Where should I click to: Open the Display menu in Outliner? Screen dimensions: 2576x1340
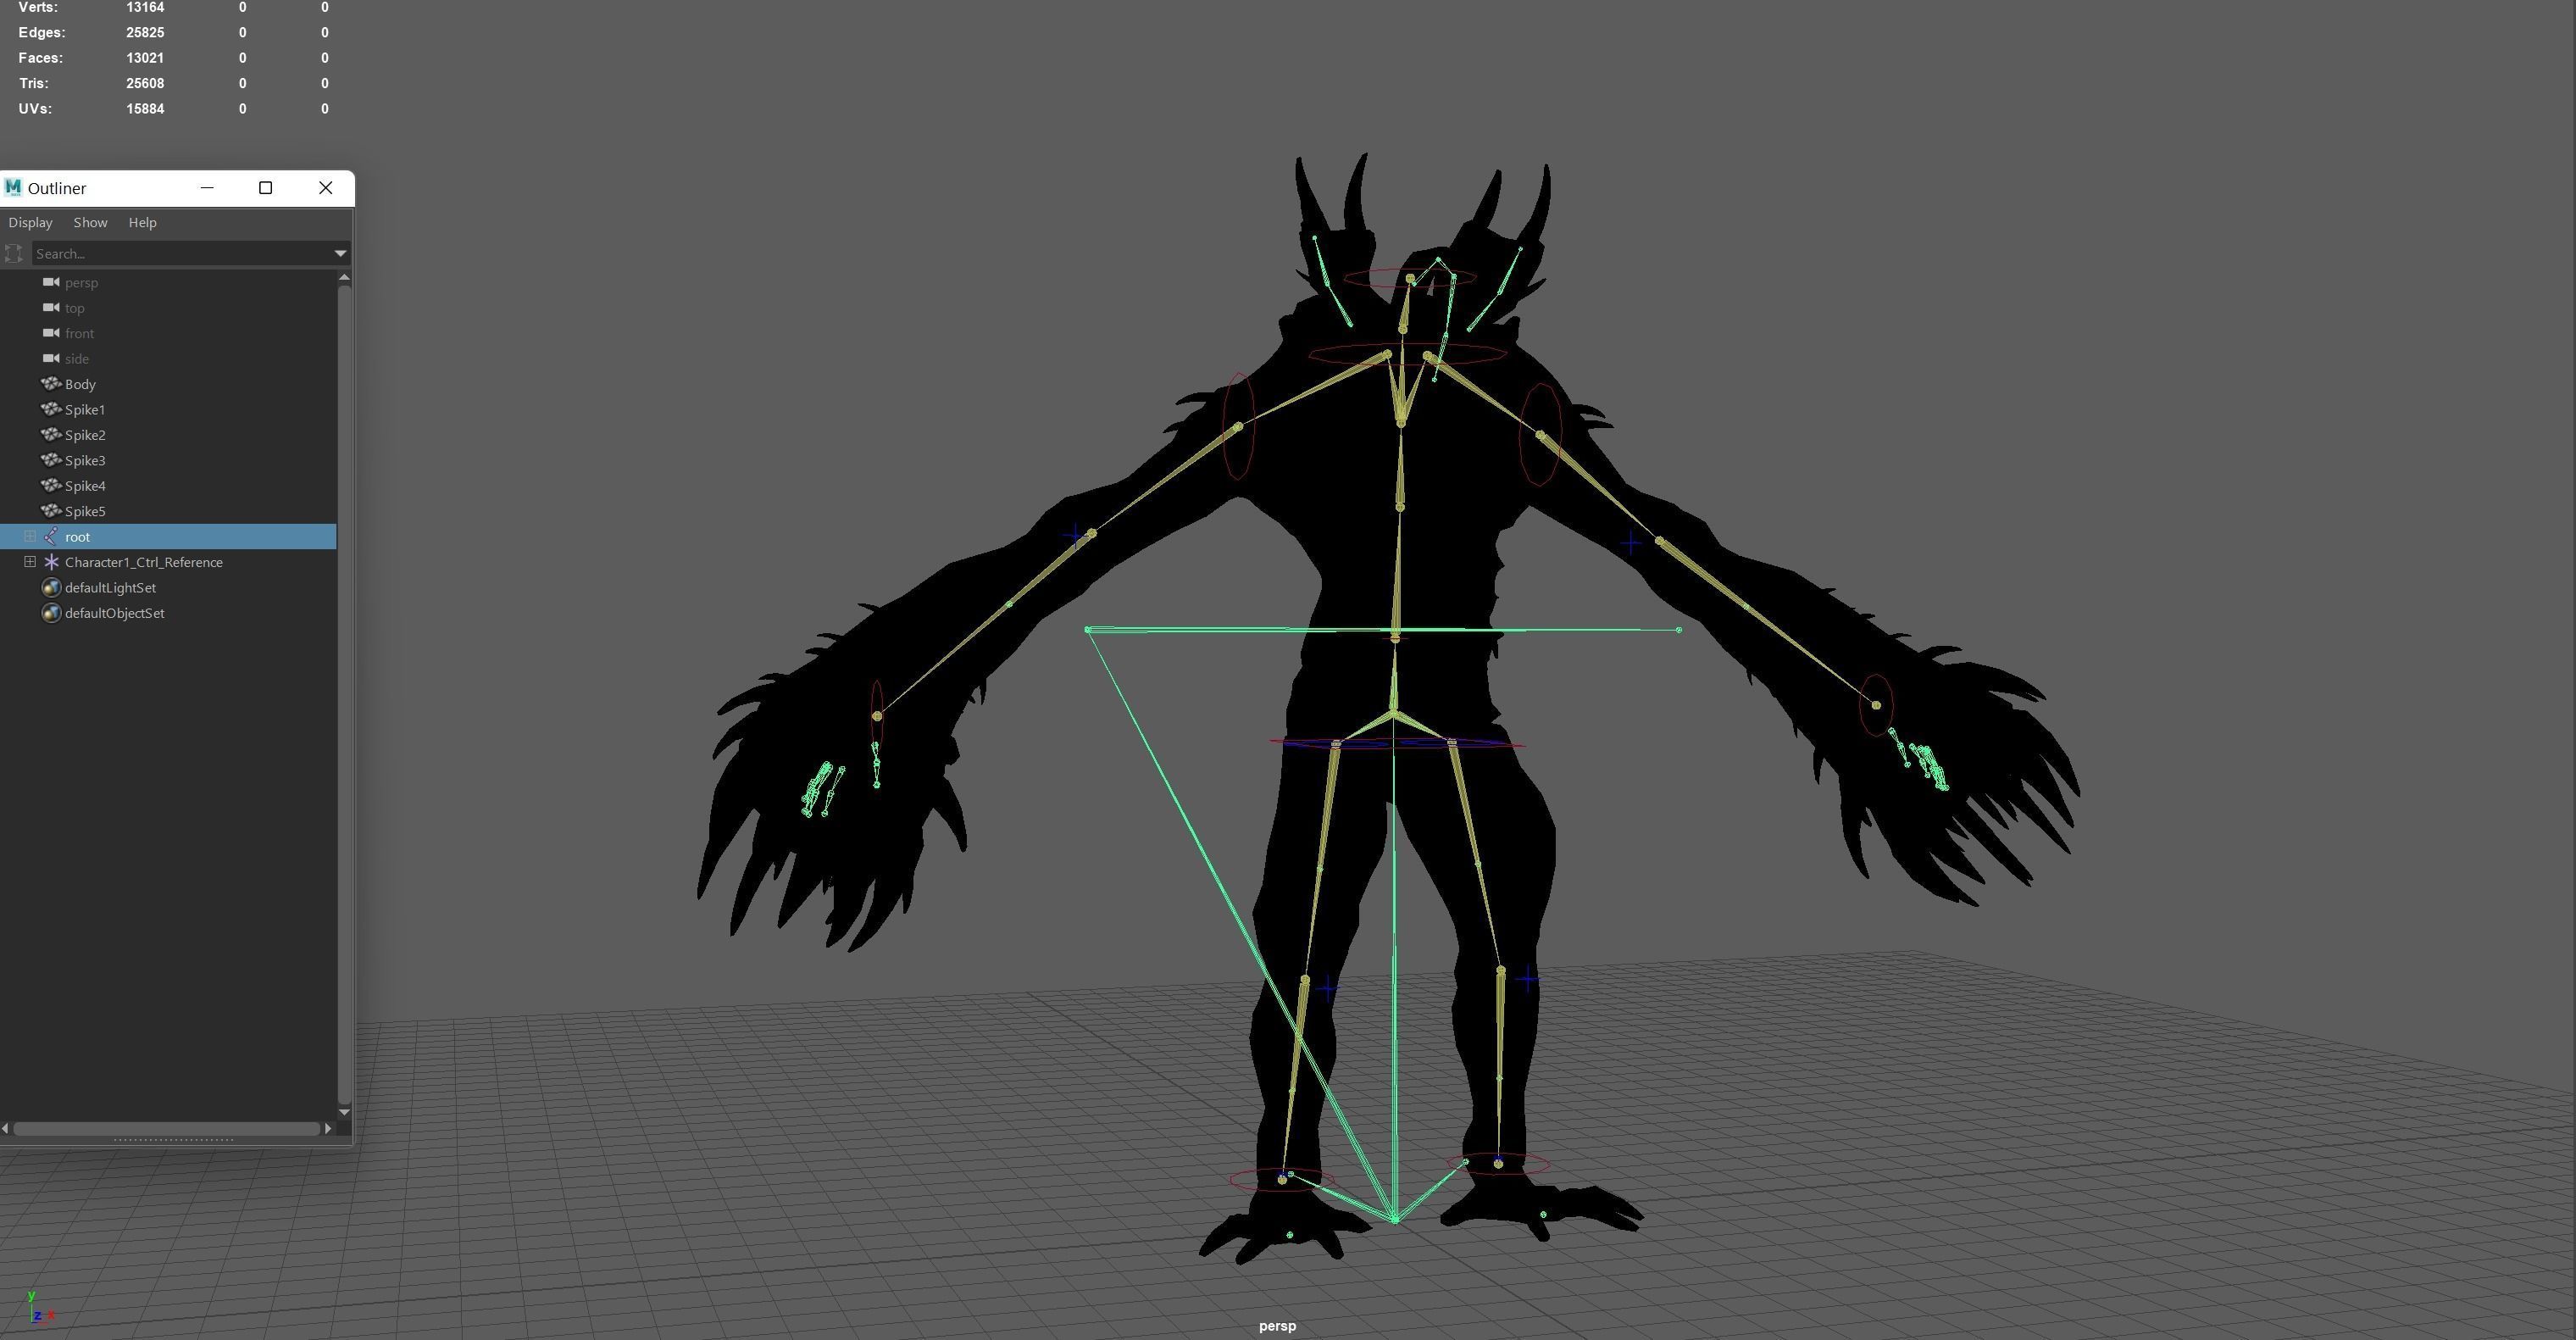tap(30, 222)
